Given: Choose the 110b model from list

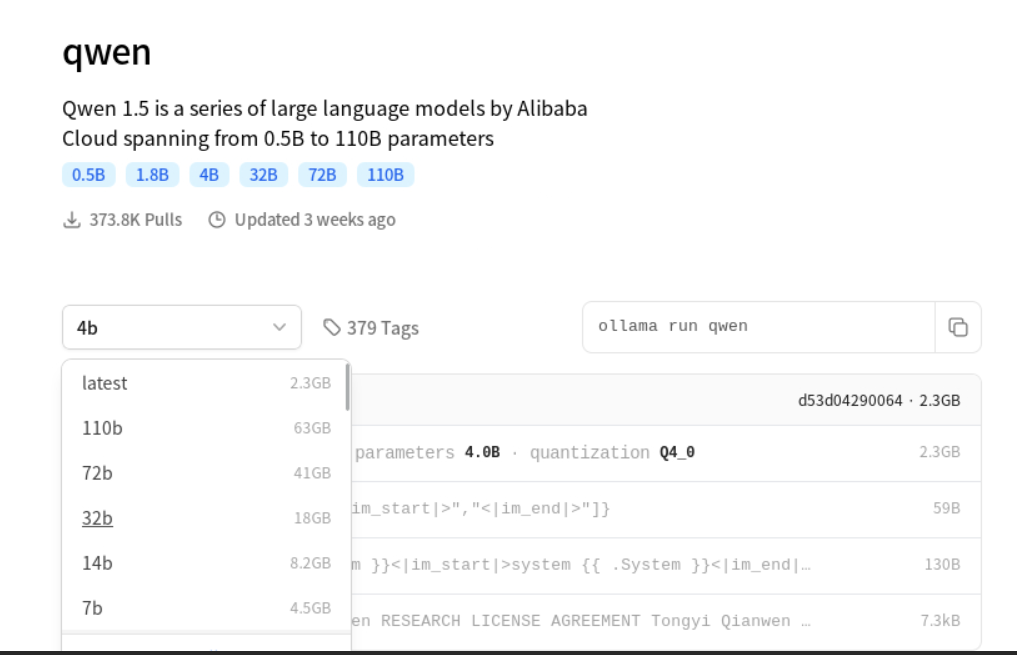Looking at the screenshot, I should click(102, 428).
